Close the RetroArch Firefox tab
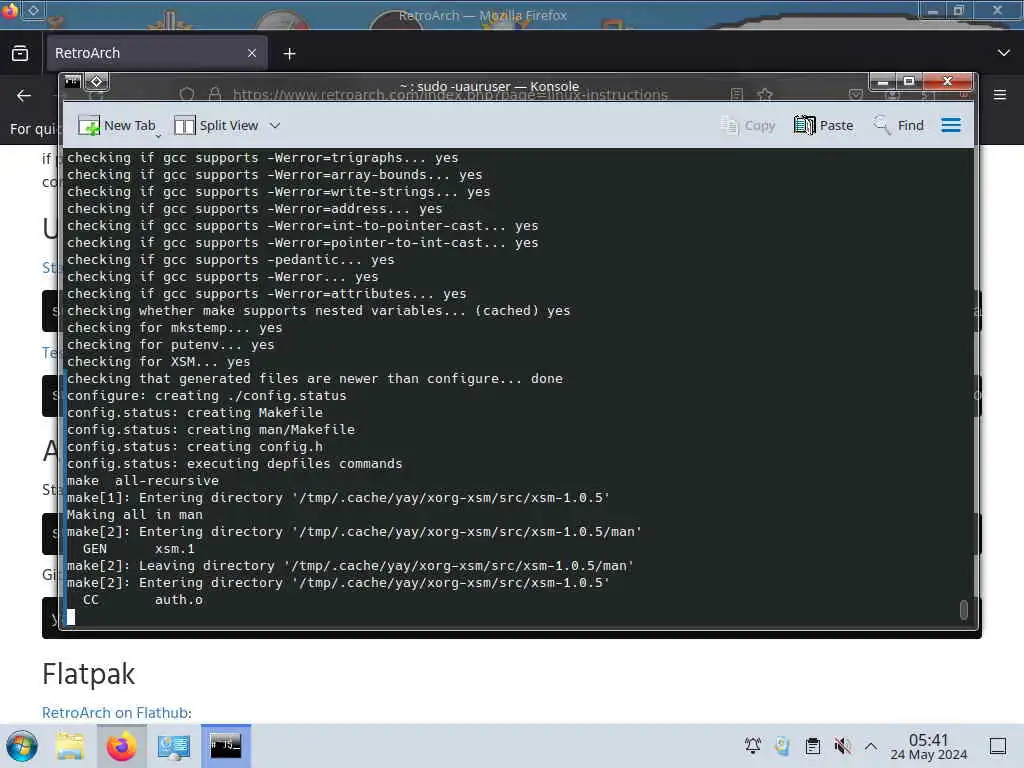 pos(252,53)
